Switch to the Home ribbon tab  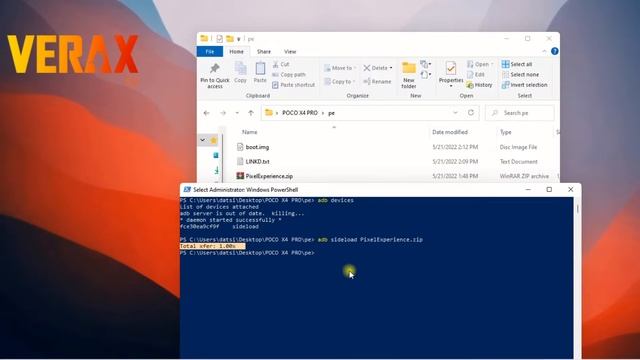click(236, 51)
